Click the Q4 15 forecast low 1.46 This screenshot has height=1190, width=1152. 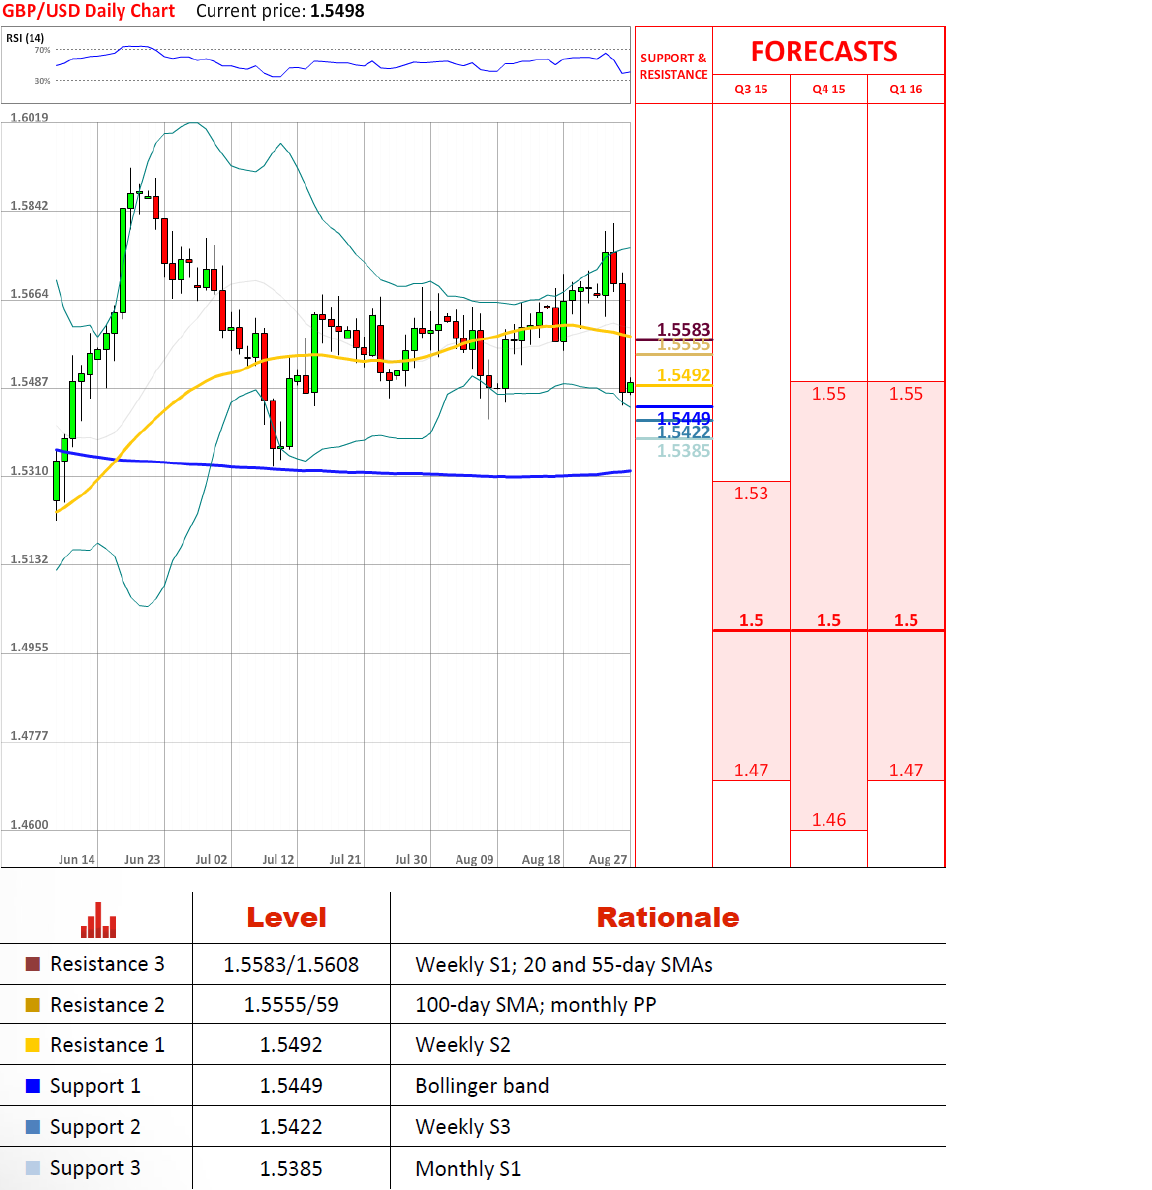point(829,820)
